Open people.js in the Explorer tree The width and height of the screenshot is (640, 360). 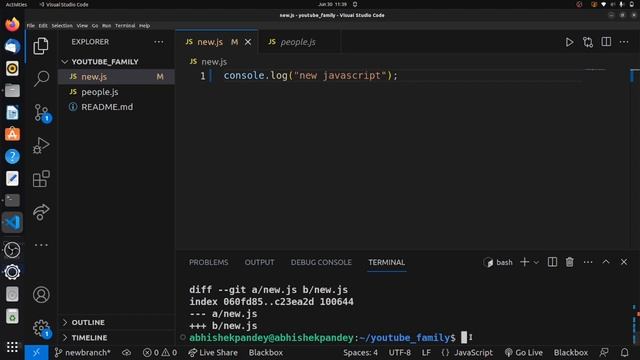pyautogui.click(x=116, y=92)
